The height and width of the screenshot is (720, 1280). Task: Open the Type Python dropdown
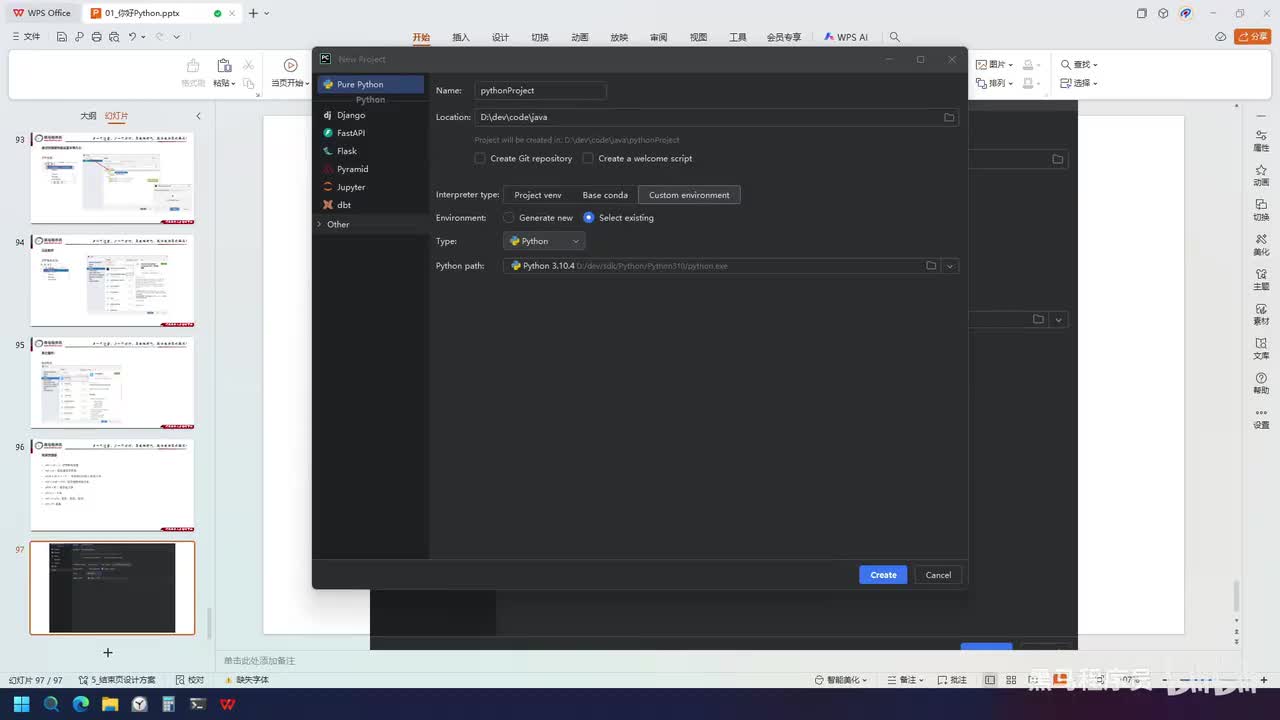[x=544, y=241]
